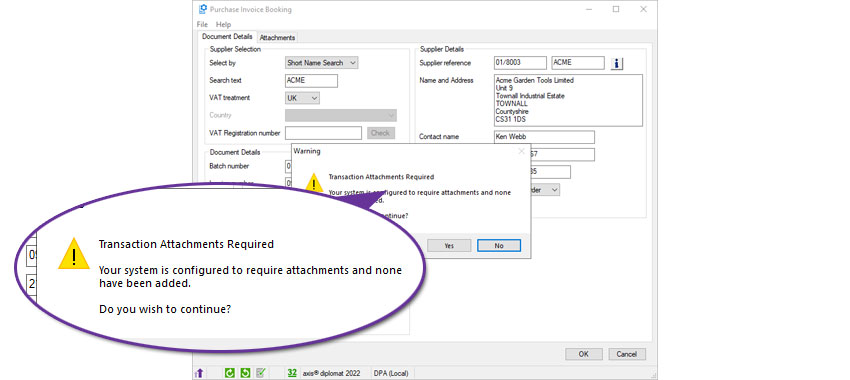The image size is (850, 380).
Task: Click the grey checkmark status icon
Action: point(261,373)
